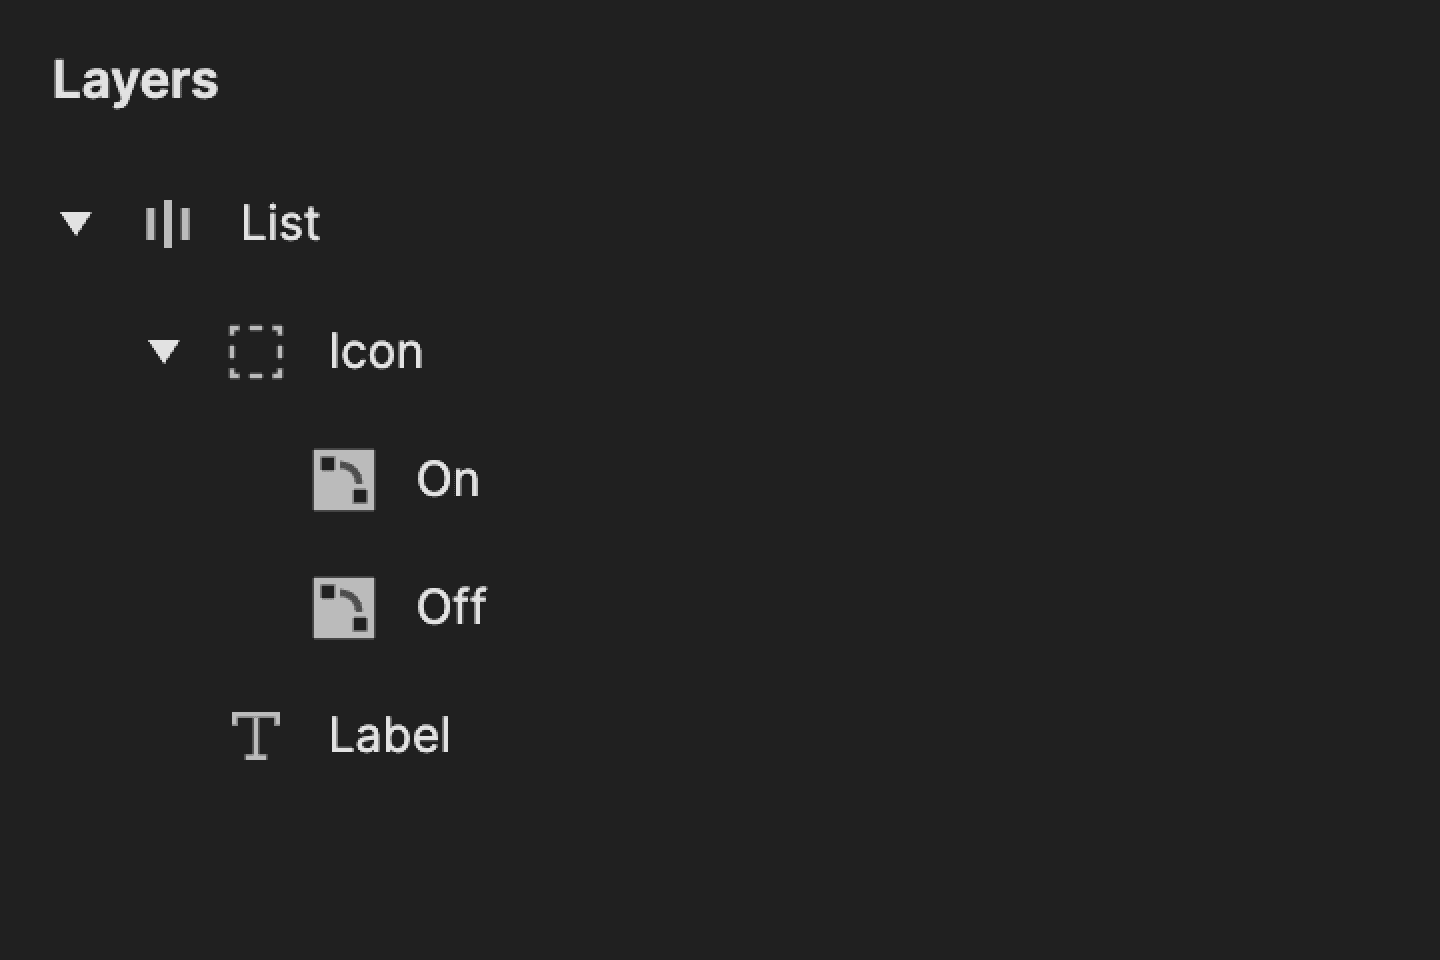Select the Off layer
The height and width of the screenshot is (960, 1440).
point(451,607)
